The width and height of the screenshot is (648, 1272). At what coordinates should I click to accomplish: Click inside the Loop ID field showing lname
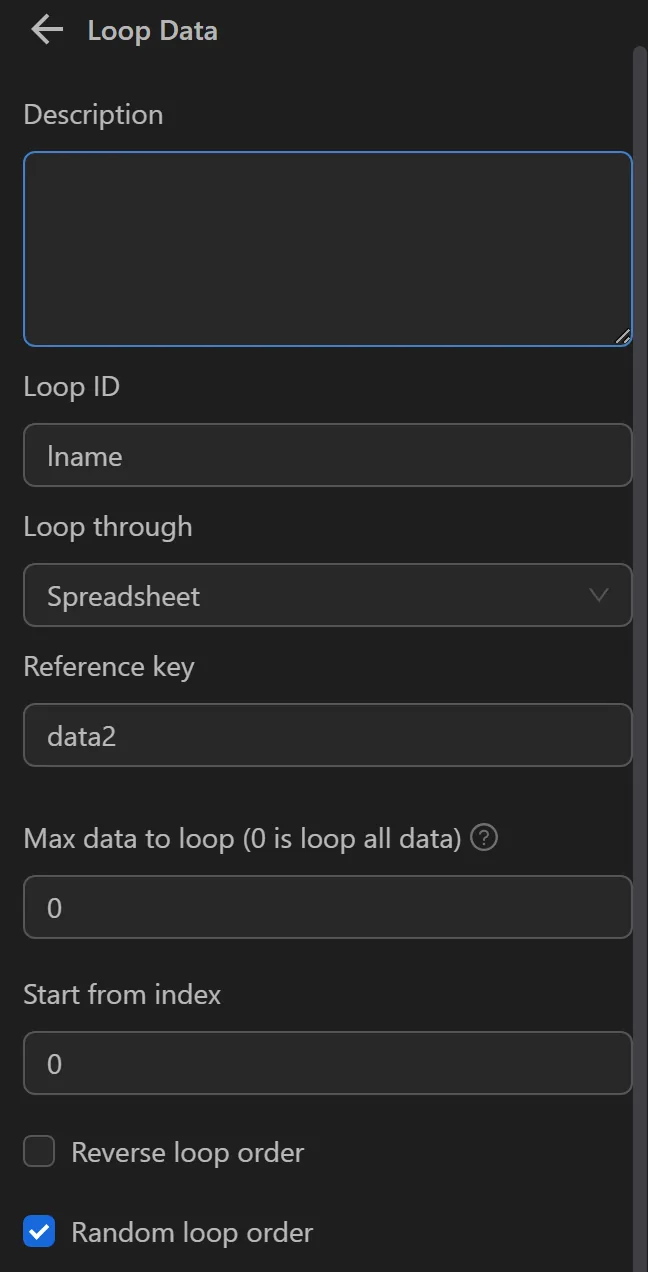coord(327,455)
